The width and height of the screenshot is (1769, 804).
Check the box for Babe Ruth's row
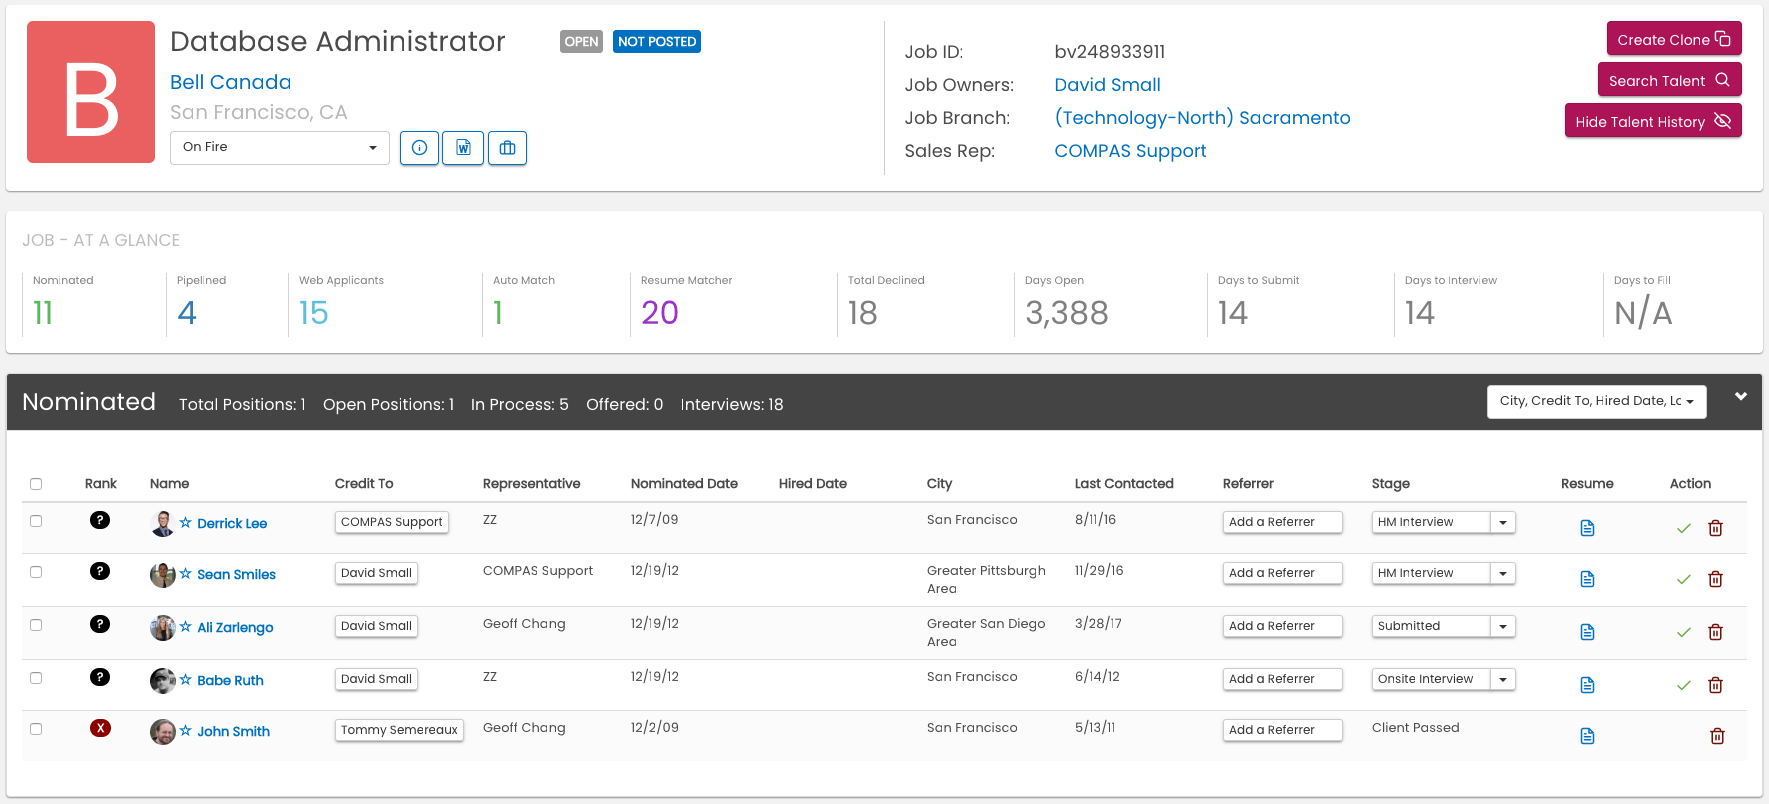pos(36,678)
